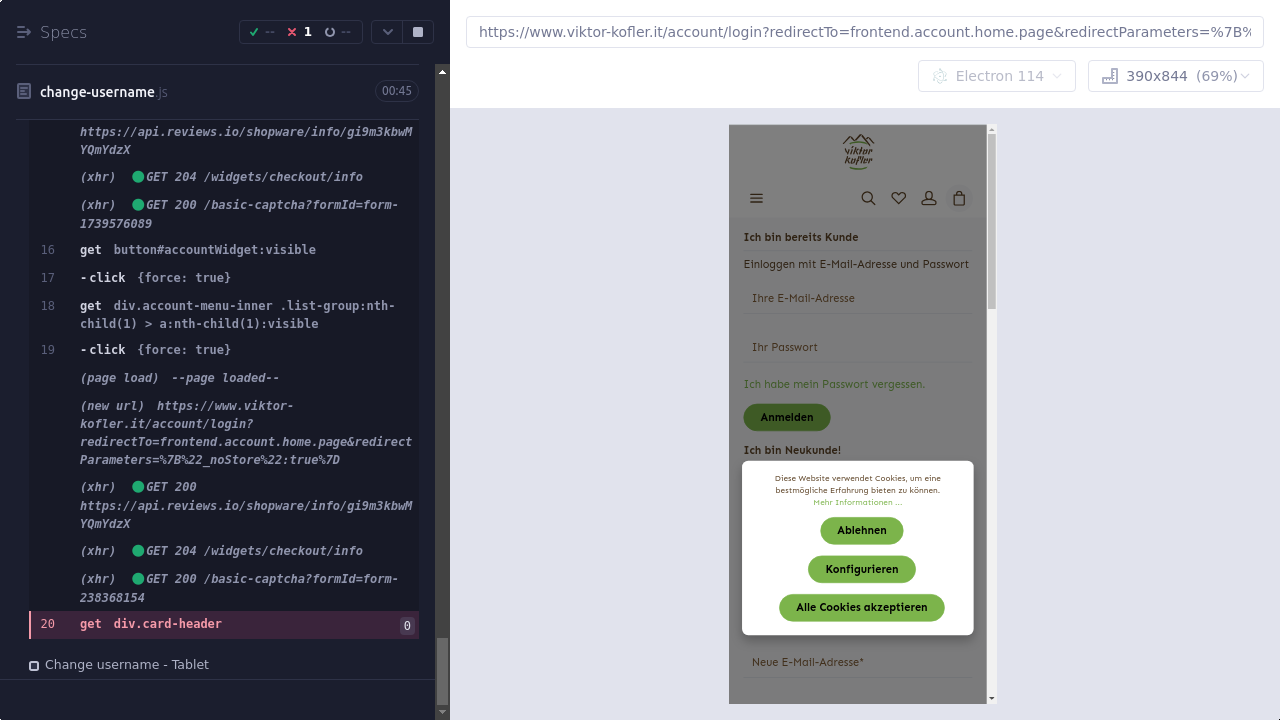Focus the 'Ihre E-Mail-Adresse' input field
1280x720 pixels.
point(857,298)
